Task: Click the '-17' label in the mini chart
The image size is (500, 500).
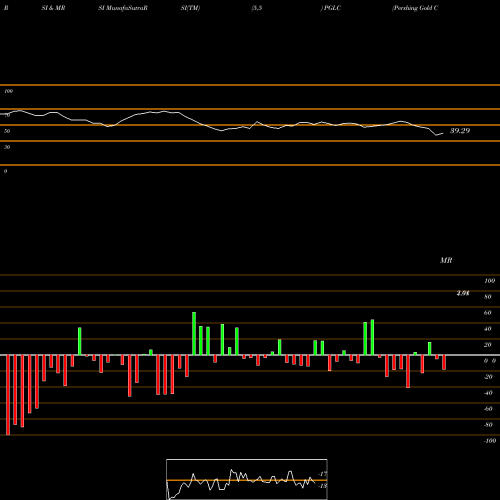Action: coord(323,474)
